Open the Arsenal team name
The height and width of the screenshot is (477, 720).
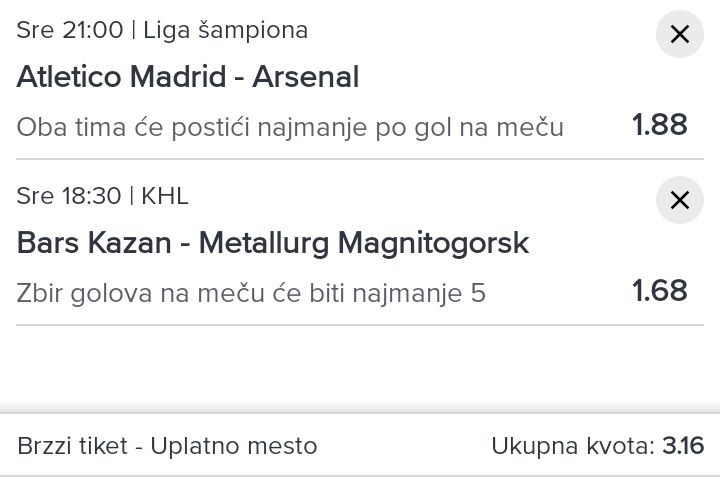(303, 77)
